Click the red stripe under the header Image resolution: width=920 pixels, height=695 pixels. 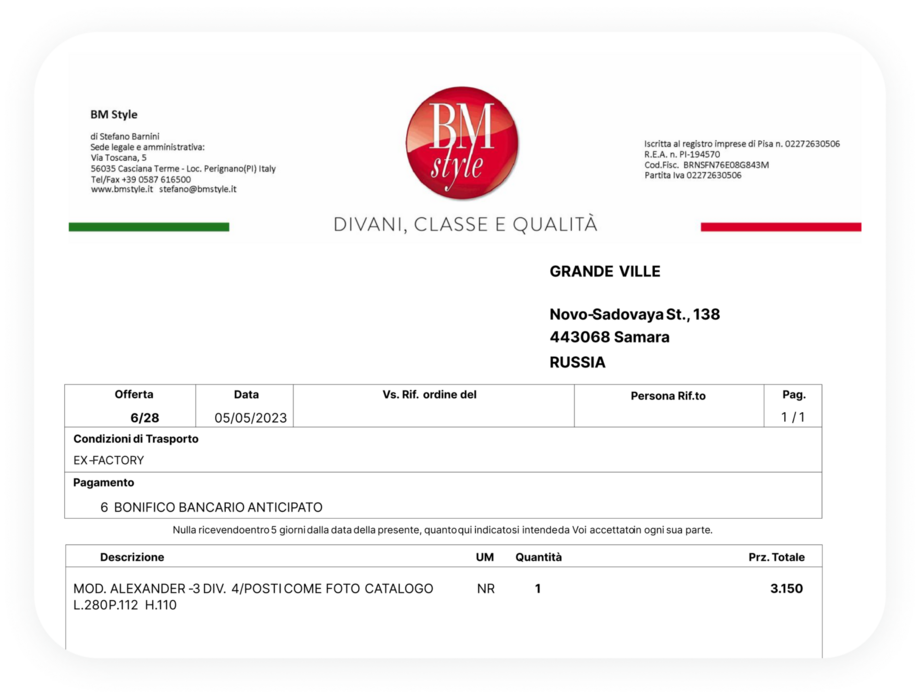[x=780, y=227]
